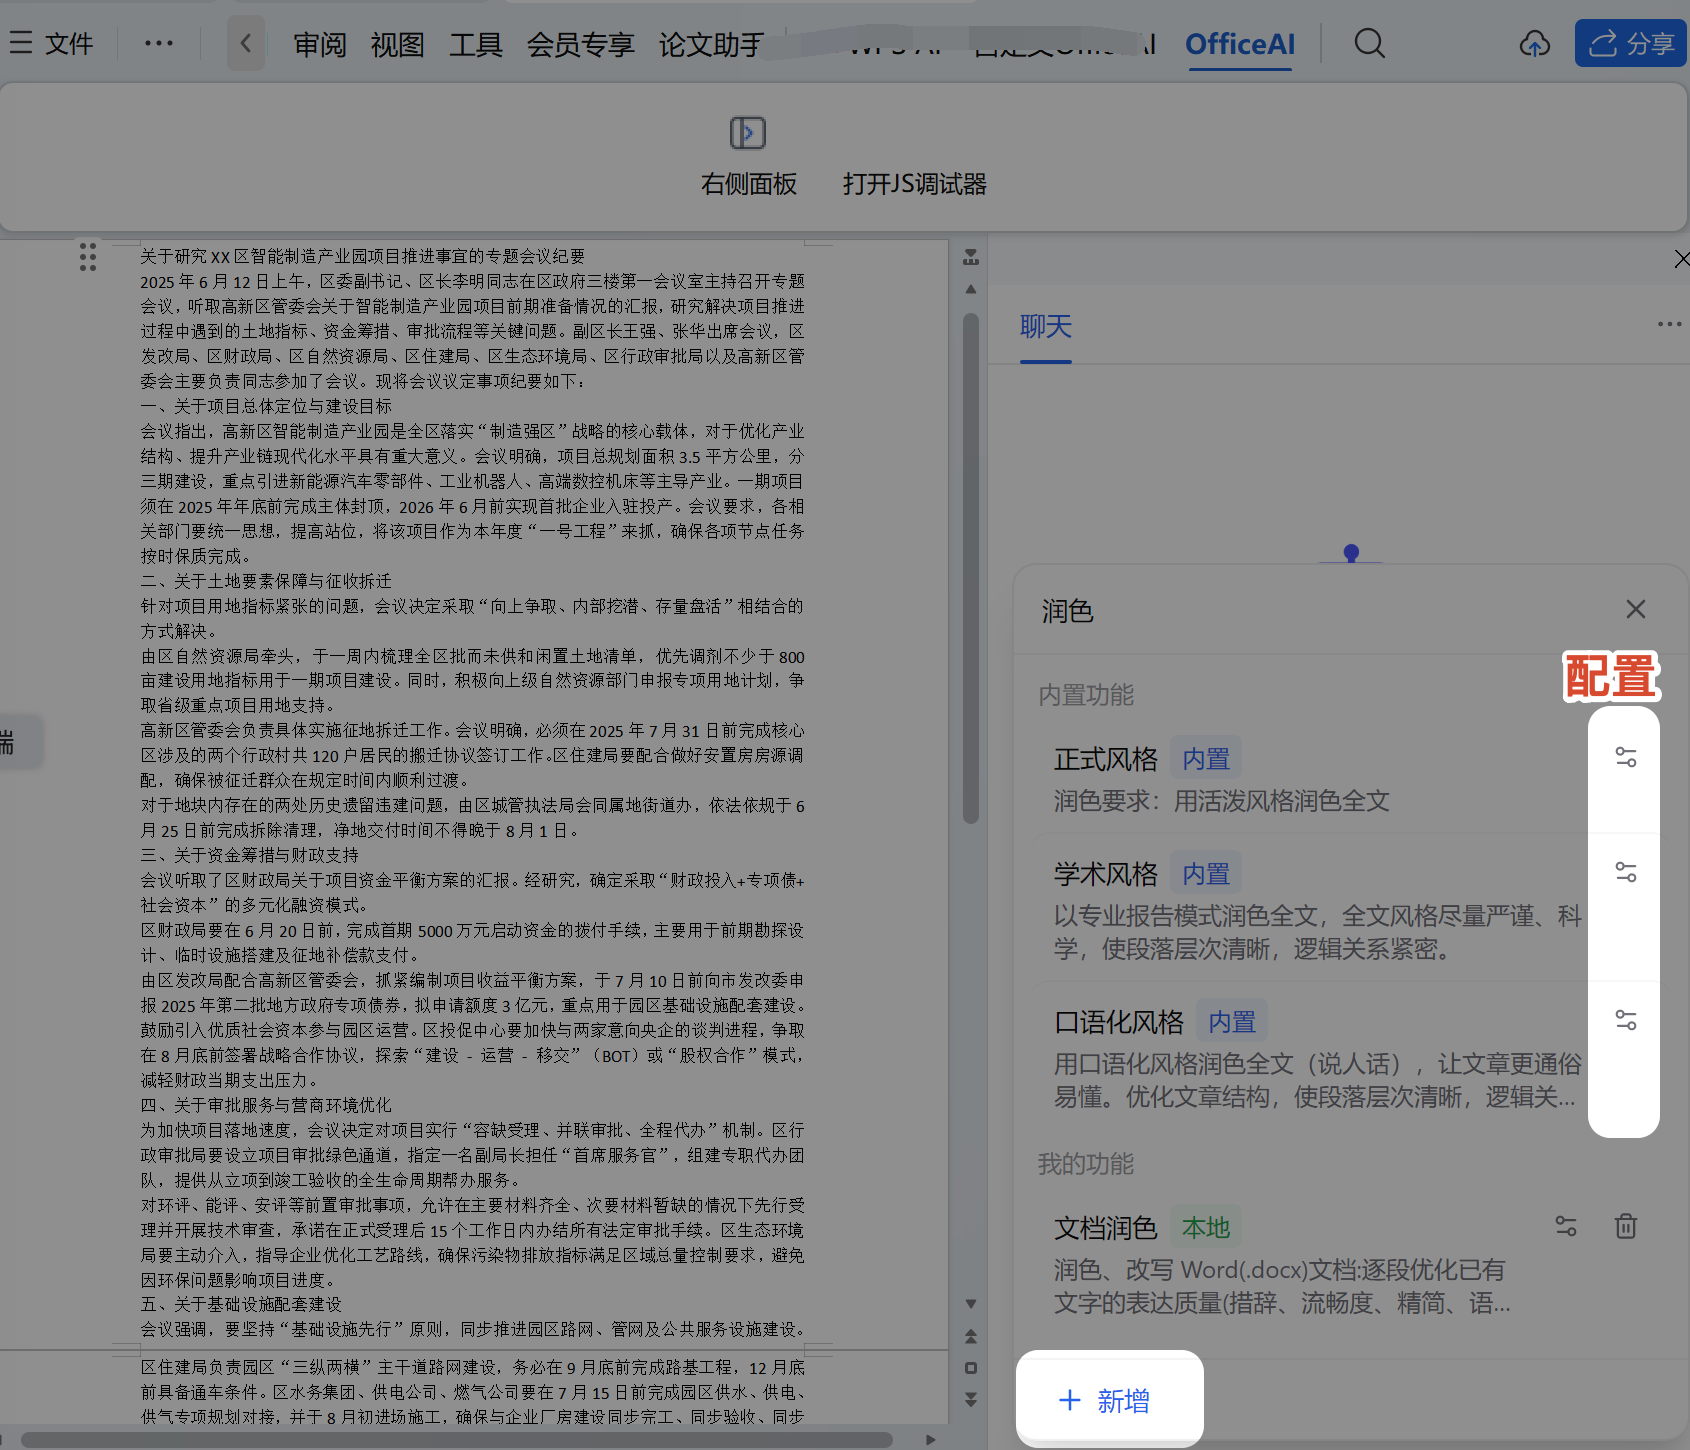Click description 润色要求：用活泼风格润色全文

[1221, 801]
